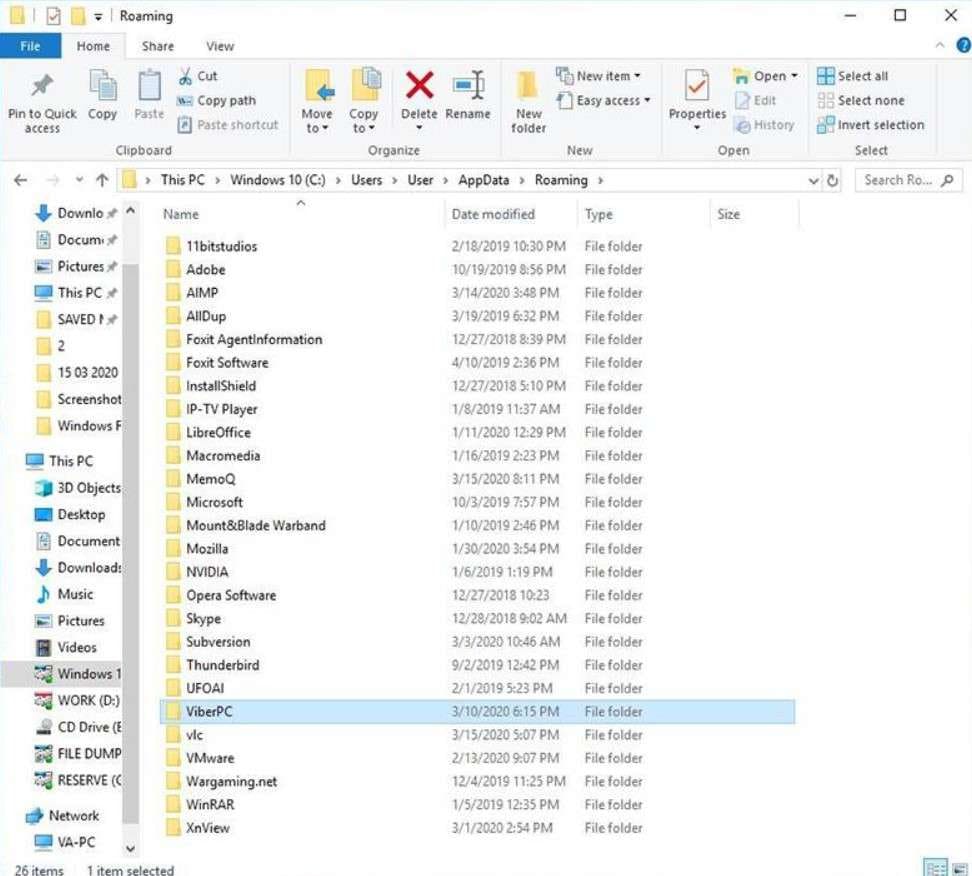
Task: Expand the chevron after AppData in path
Action: coord(522,180)
